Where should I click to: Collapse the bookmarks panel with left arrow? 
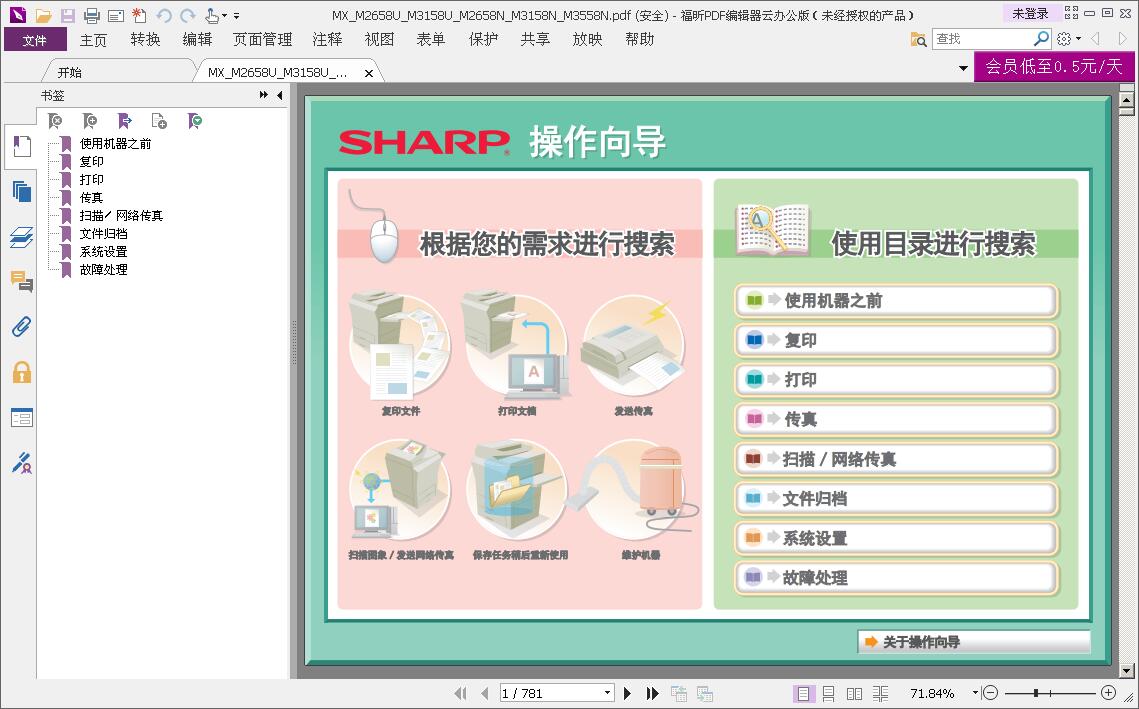280,95
